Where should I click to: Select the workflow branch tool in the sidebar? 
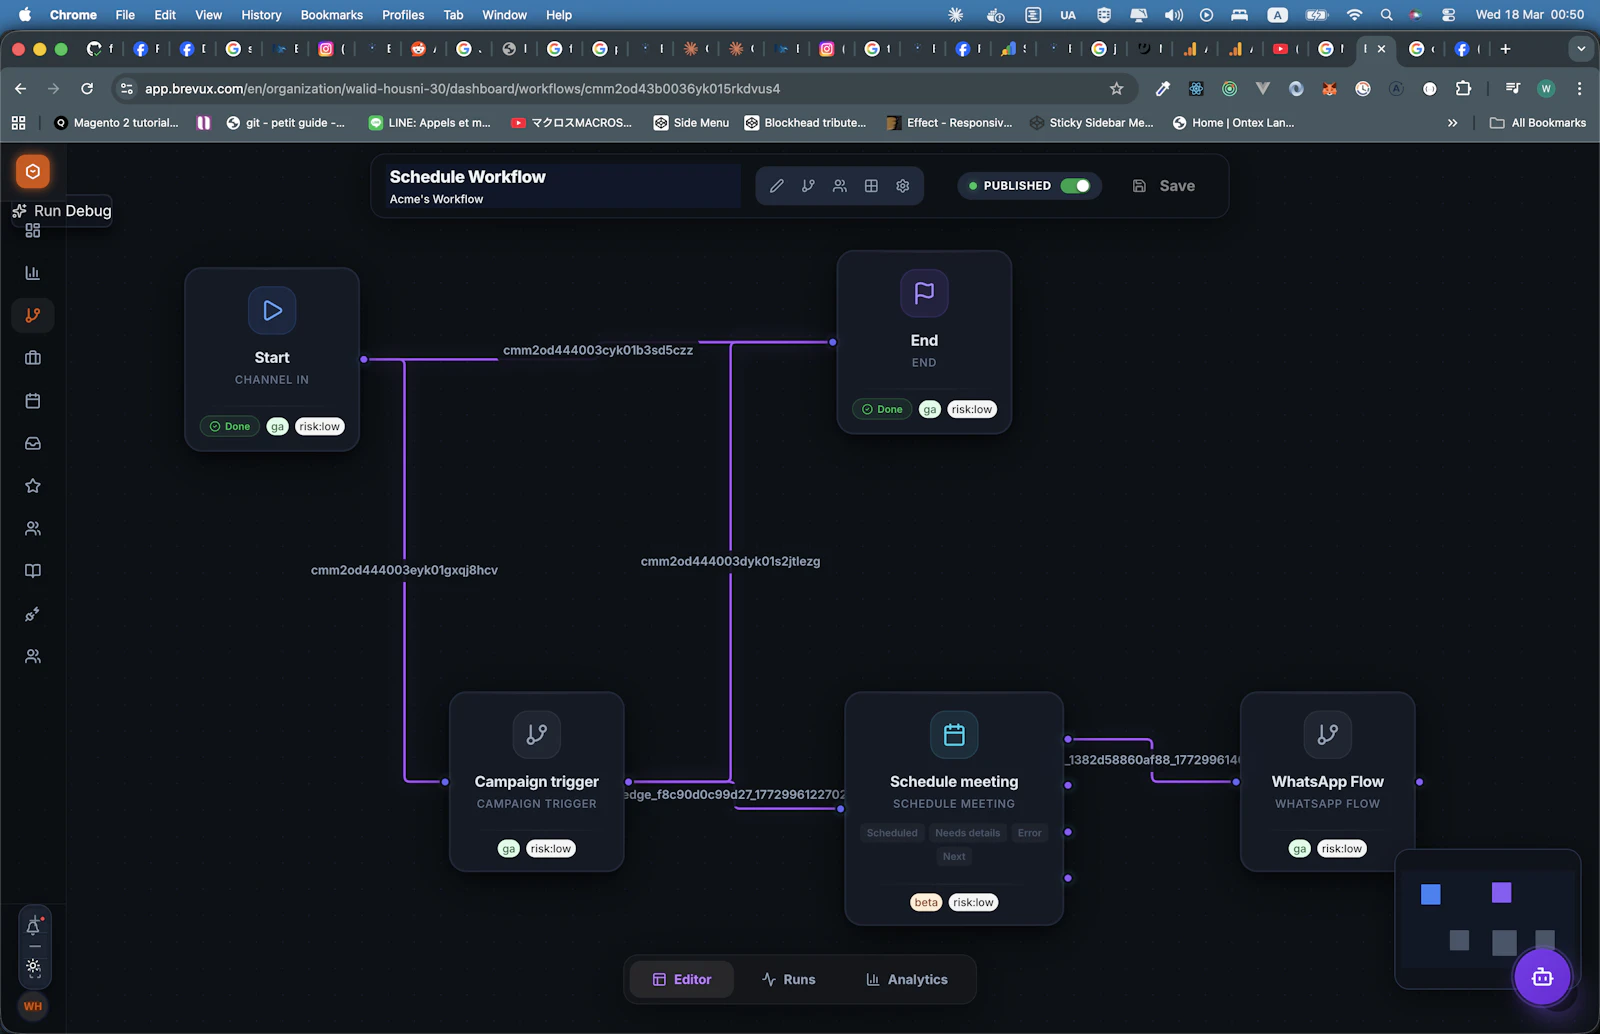point(33,315)
